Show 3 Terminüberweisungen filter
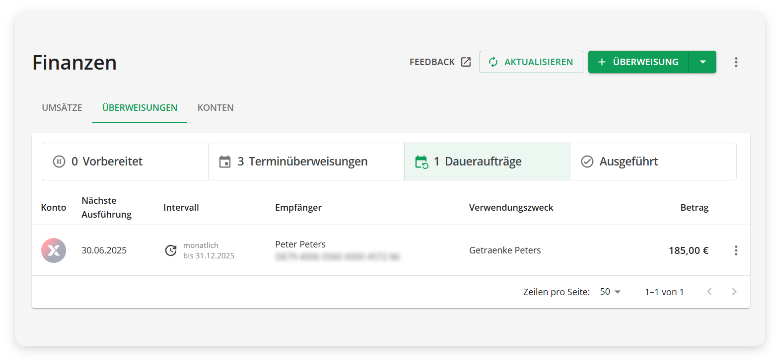The height and width of the screenshot is (364, 780). point(306,162)
